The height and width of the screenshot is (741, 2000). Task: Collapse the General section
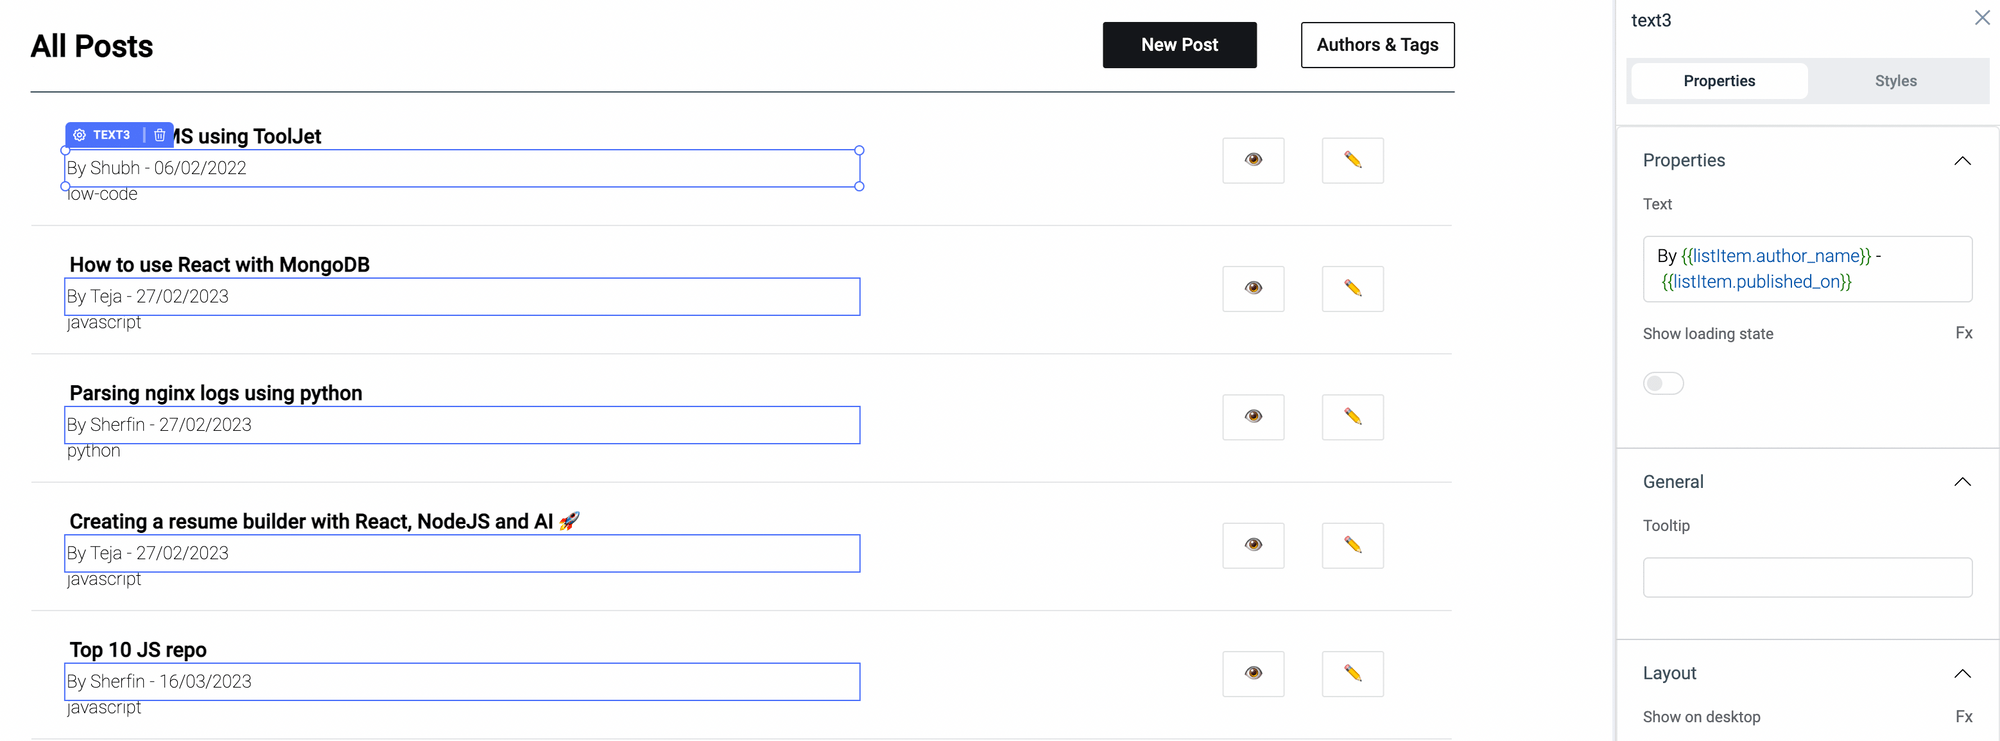(1962, 482)
